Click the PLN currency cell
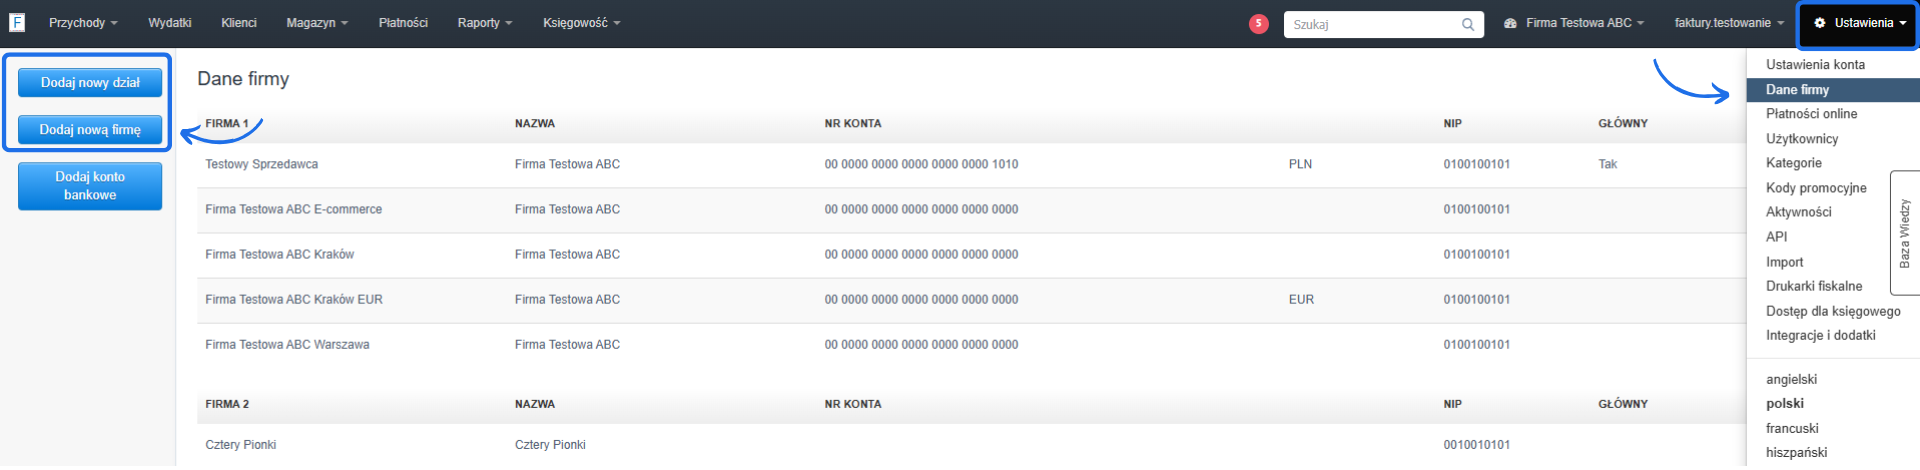The height and width of the screenshot is (470, 1920). [x=1300, y=164]
